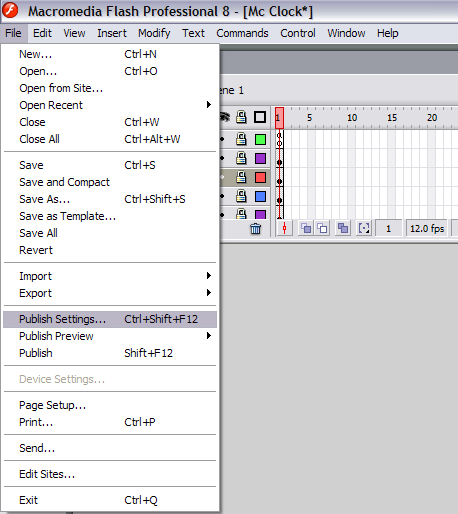The height and width of the screenshot is (514, 458).
Task: Choose Open... from the File menu
Action: (110, 71)
